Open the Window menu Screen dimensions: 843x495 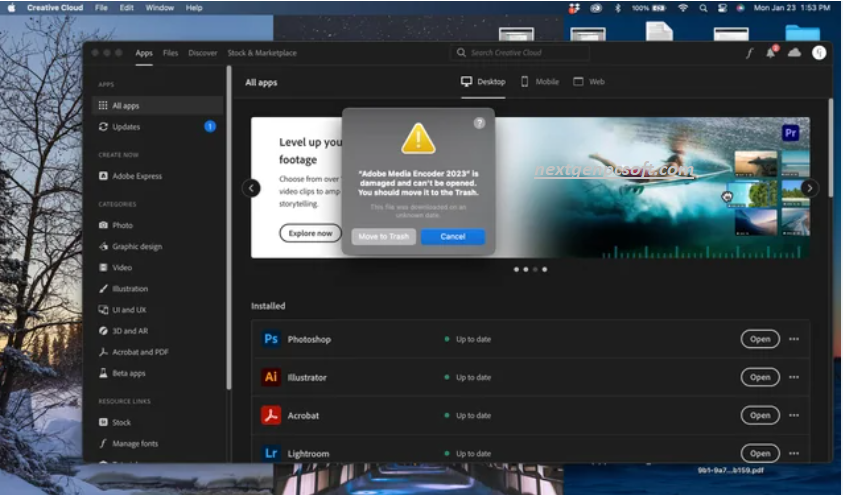tap(160, 8)
